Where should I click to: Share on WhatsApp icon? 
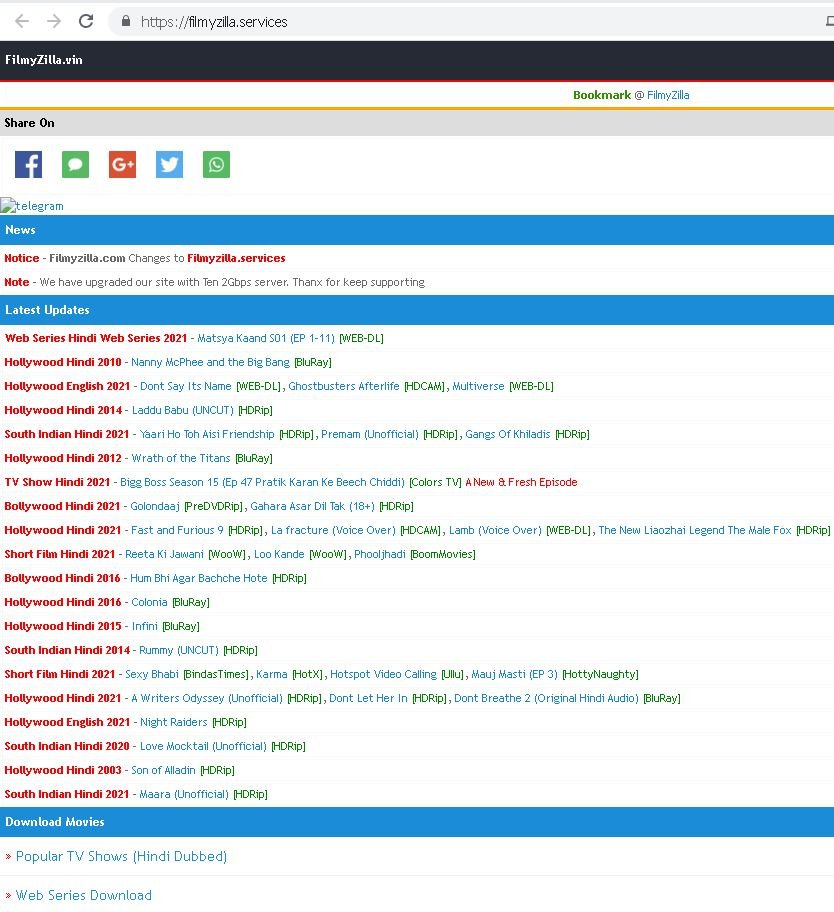pos(216,164)
